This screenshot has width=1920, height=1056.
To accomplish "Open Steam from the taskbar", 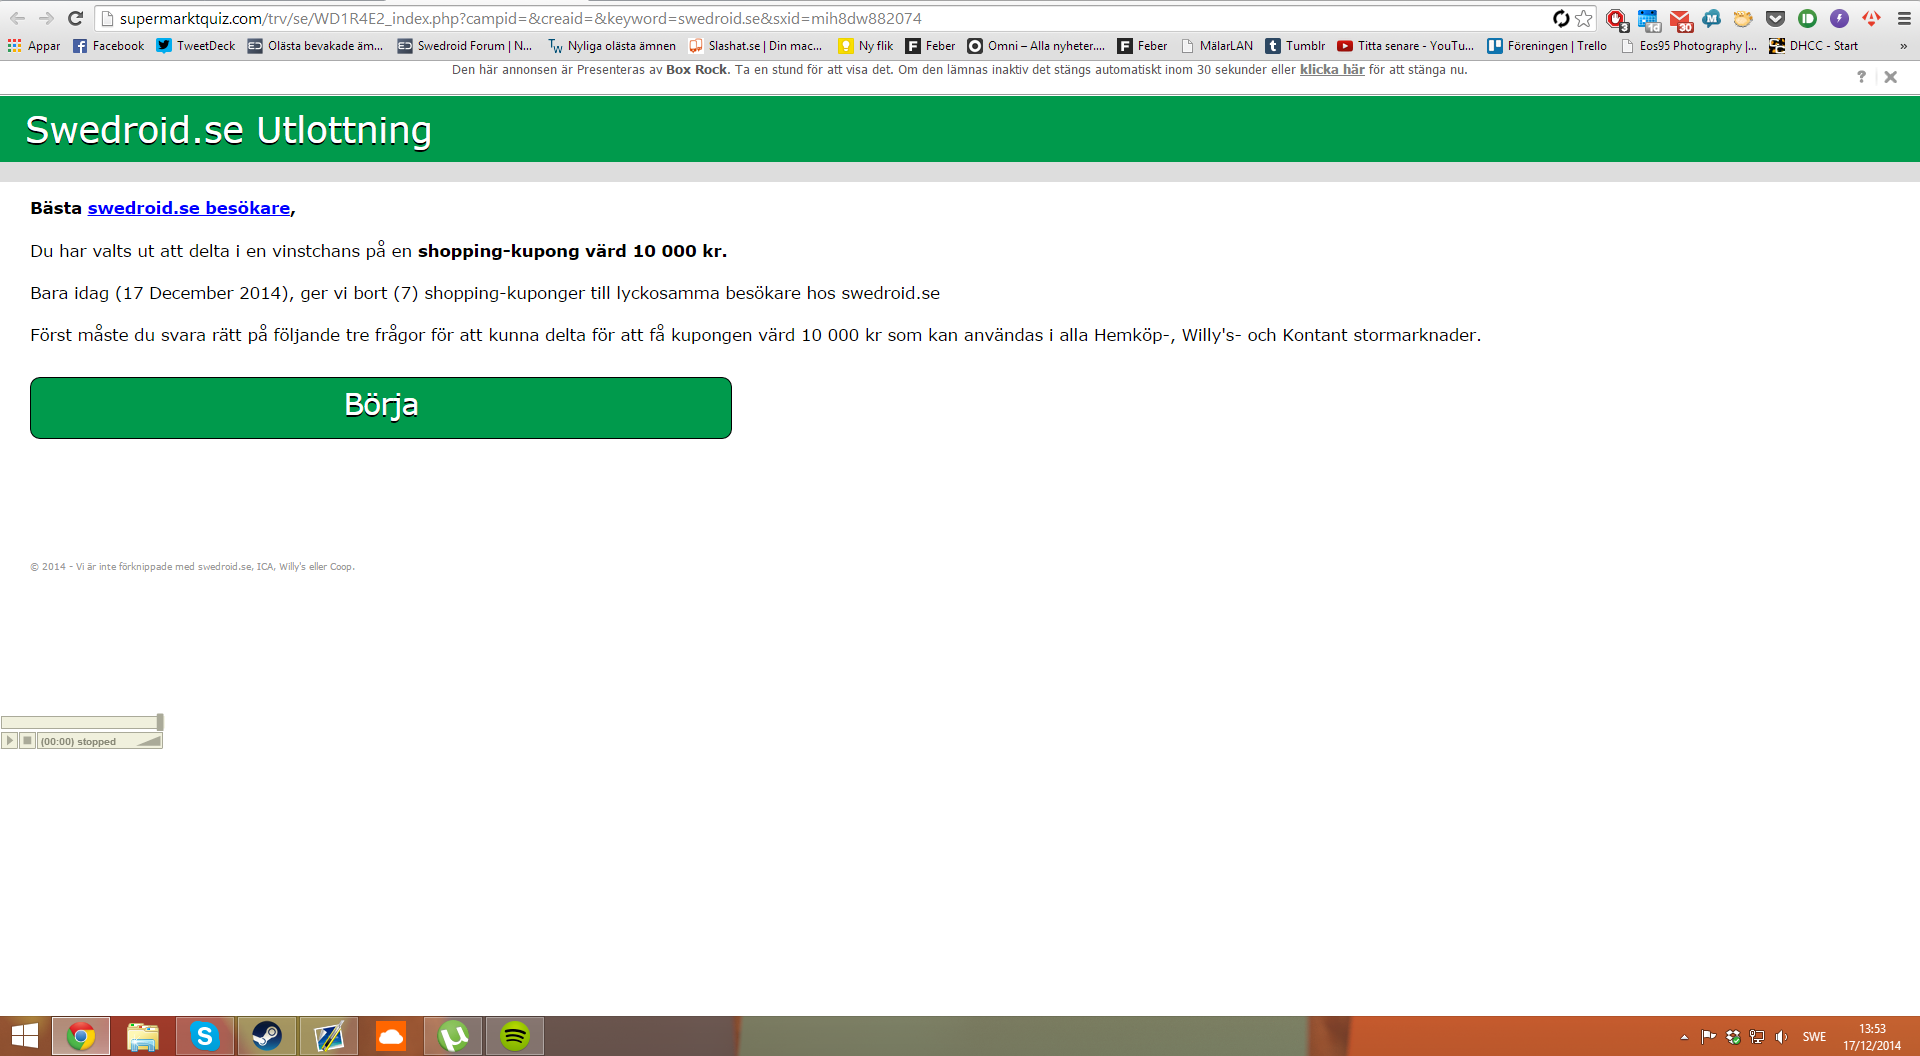I will pos(267,1036).
